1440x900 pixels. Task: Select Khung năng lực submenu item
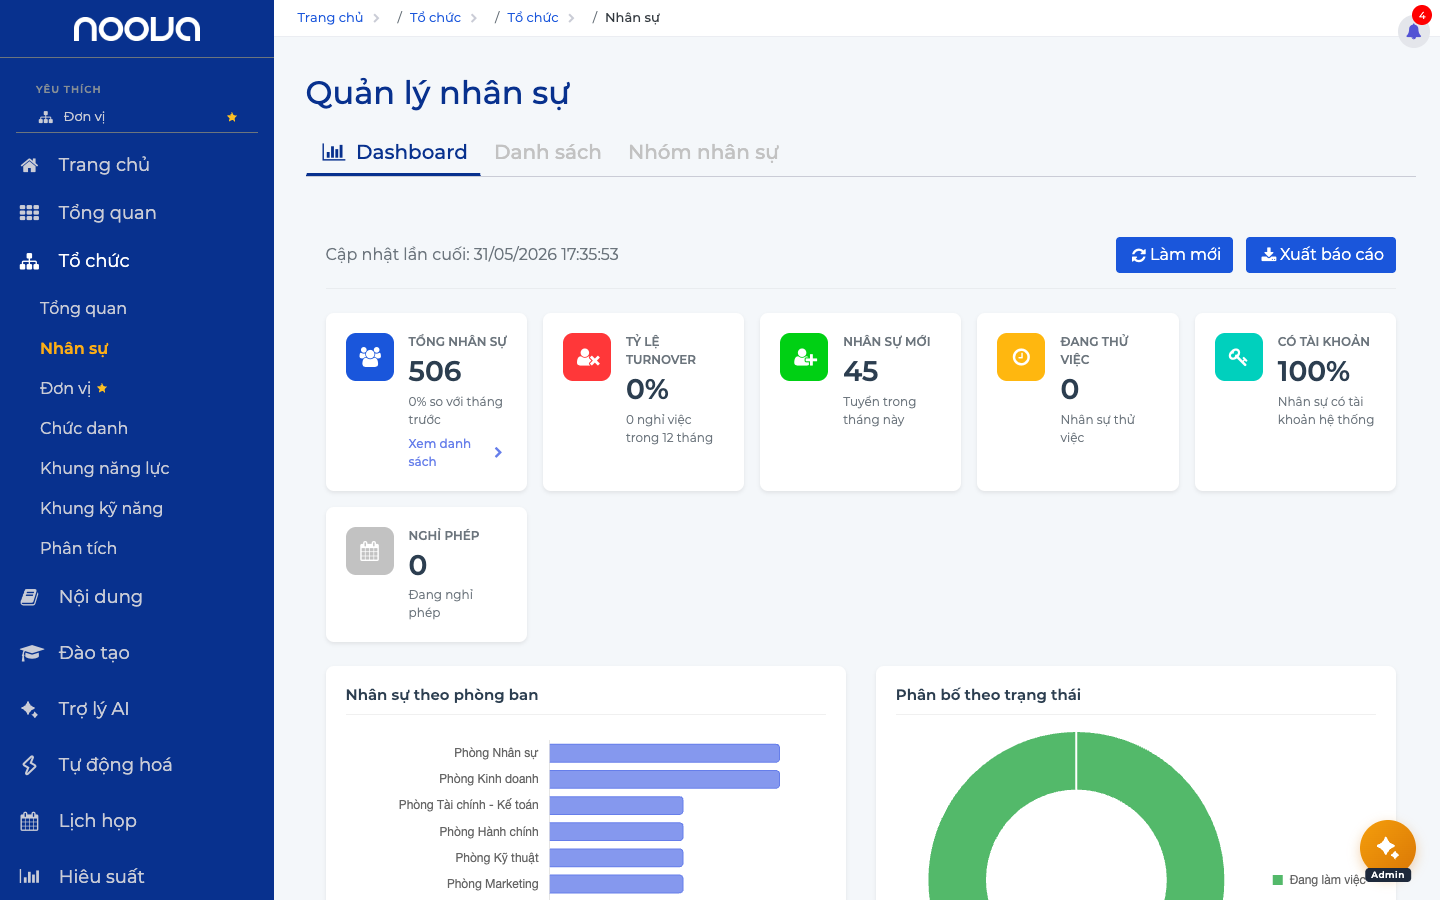[105, 468]
